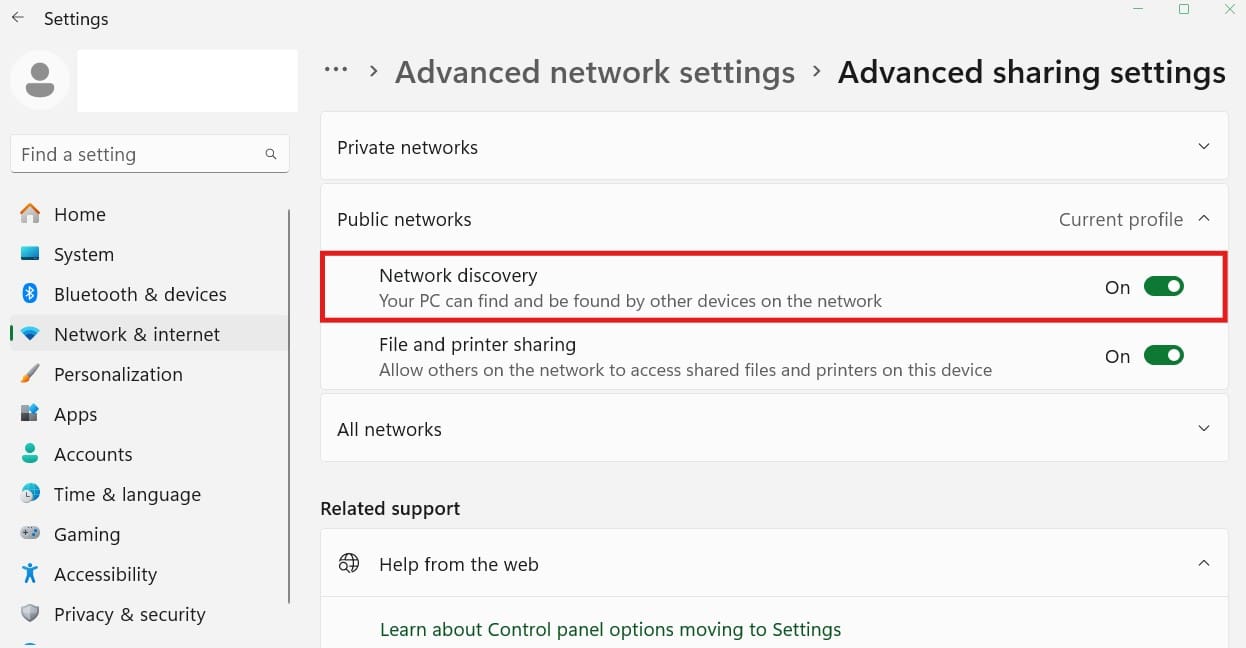Image resolution: width=1246 pixels, height=648 pixels.
Task: Expand the Private networks section
Action: pos(1204,146)
